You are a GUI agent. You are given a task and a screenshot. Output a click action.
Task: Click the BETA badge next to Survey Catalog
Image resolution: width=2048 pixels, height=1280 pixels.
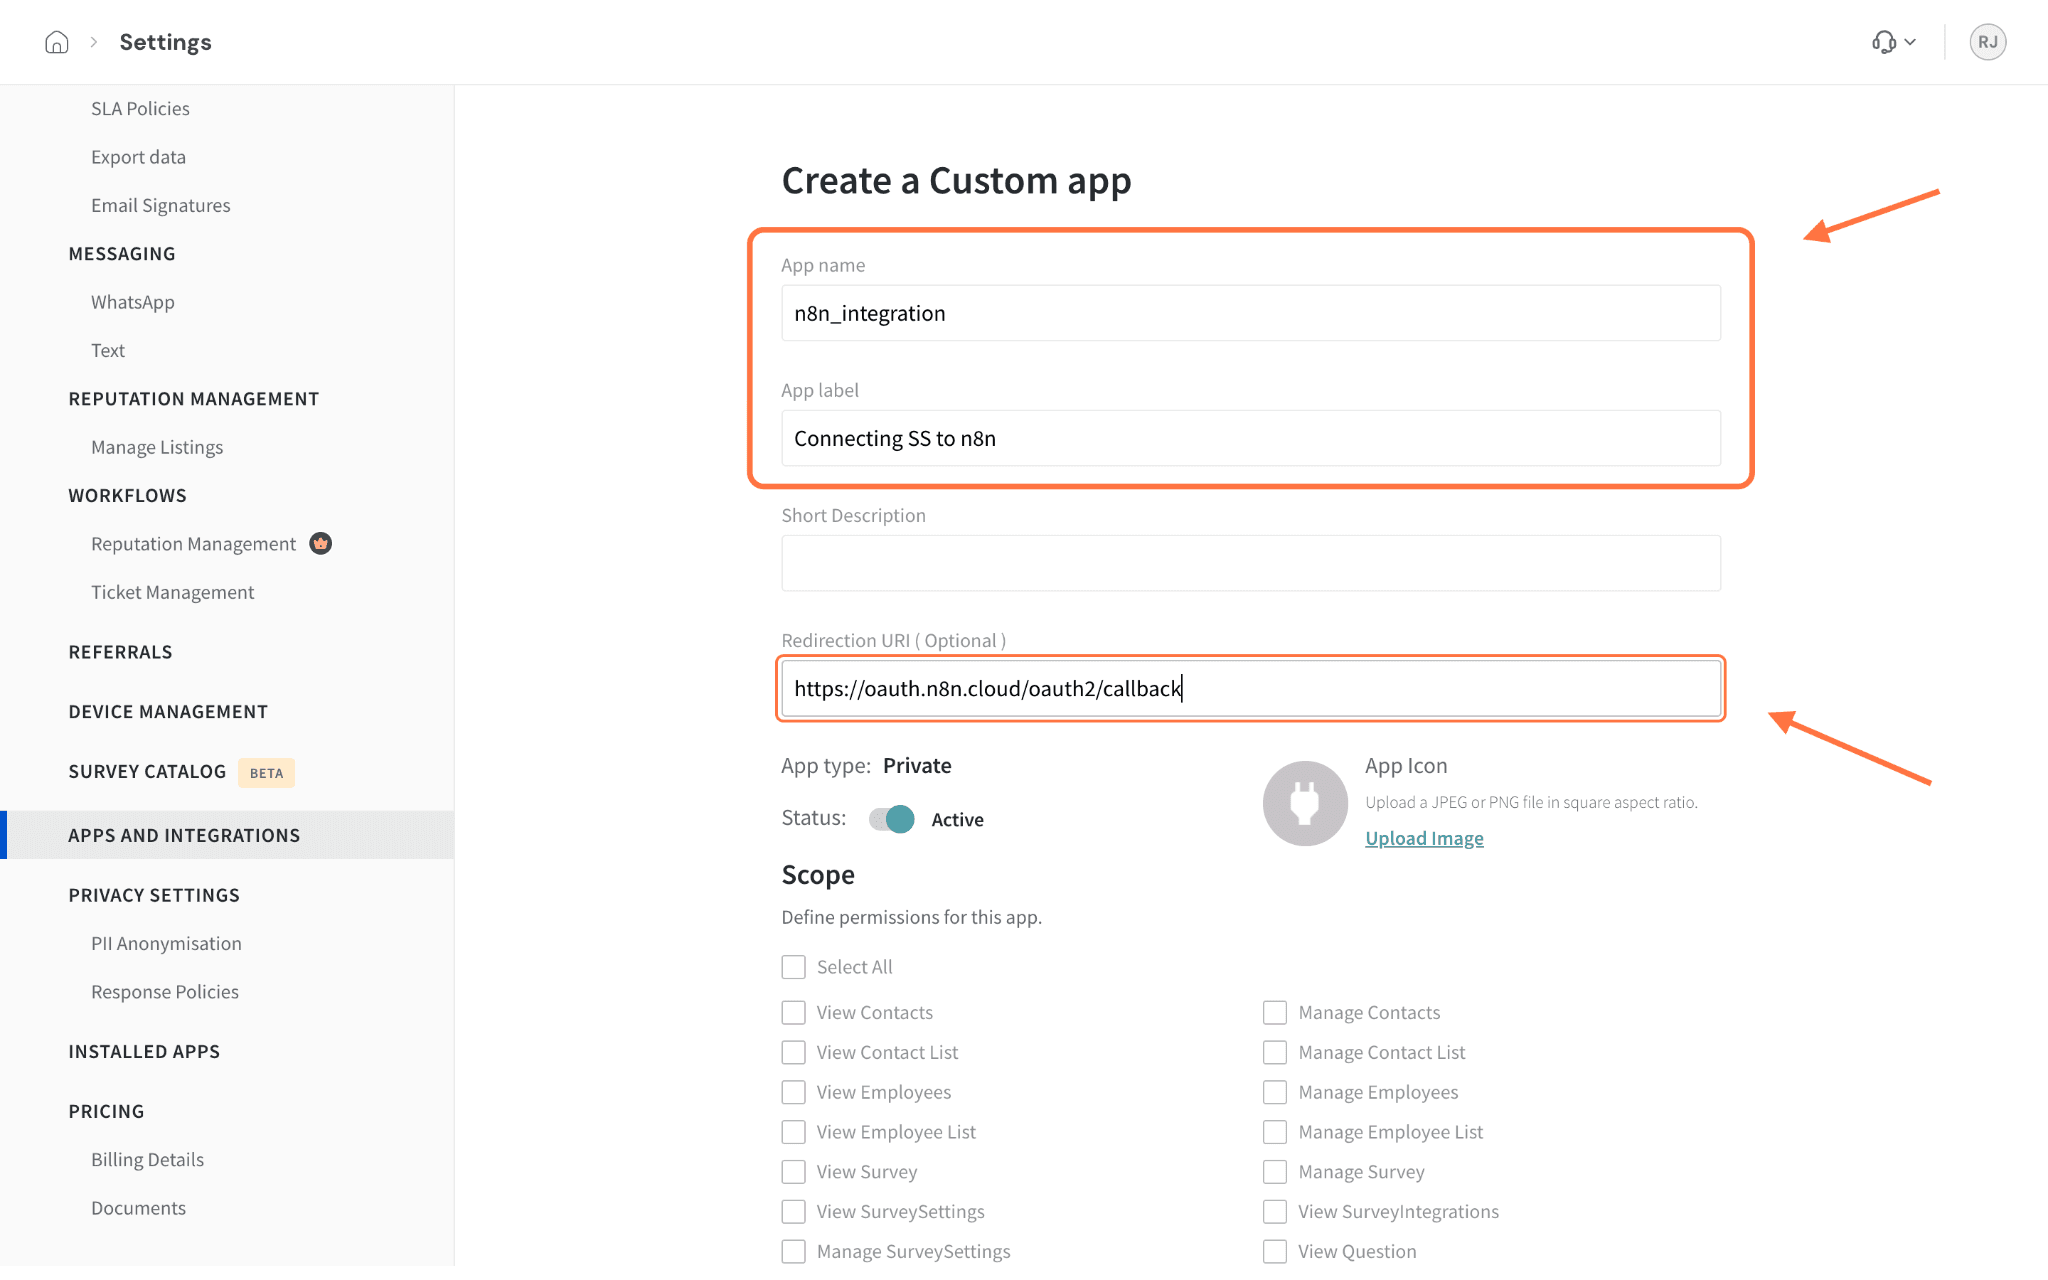(266, 772)
